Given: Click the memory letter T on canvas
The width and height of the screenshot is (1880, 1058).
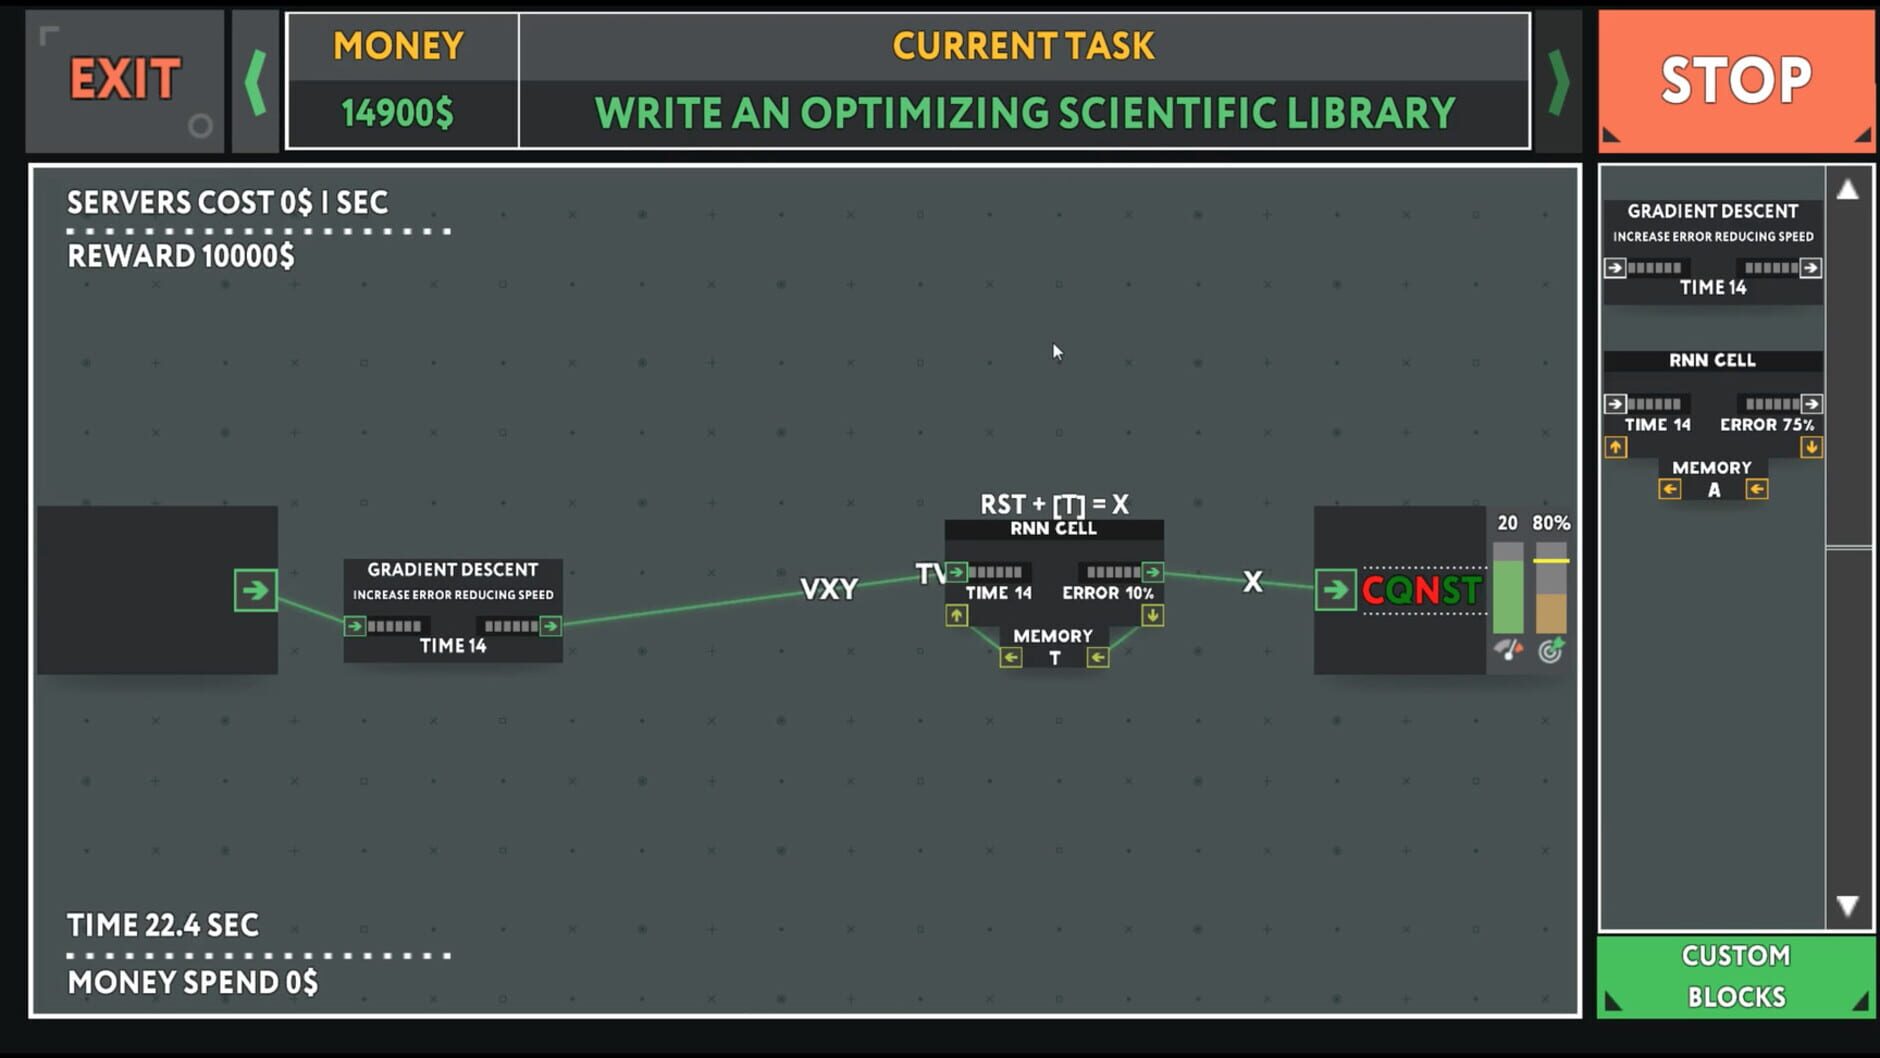Looking at the screenshot, I should click(1055, 658).
